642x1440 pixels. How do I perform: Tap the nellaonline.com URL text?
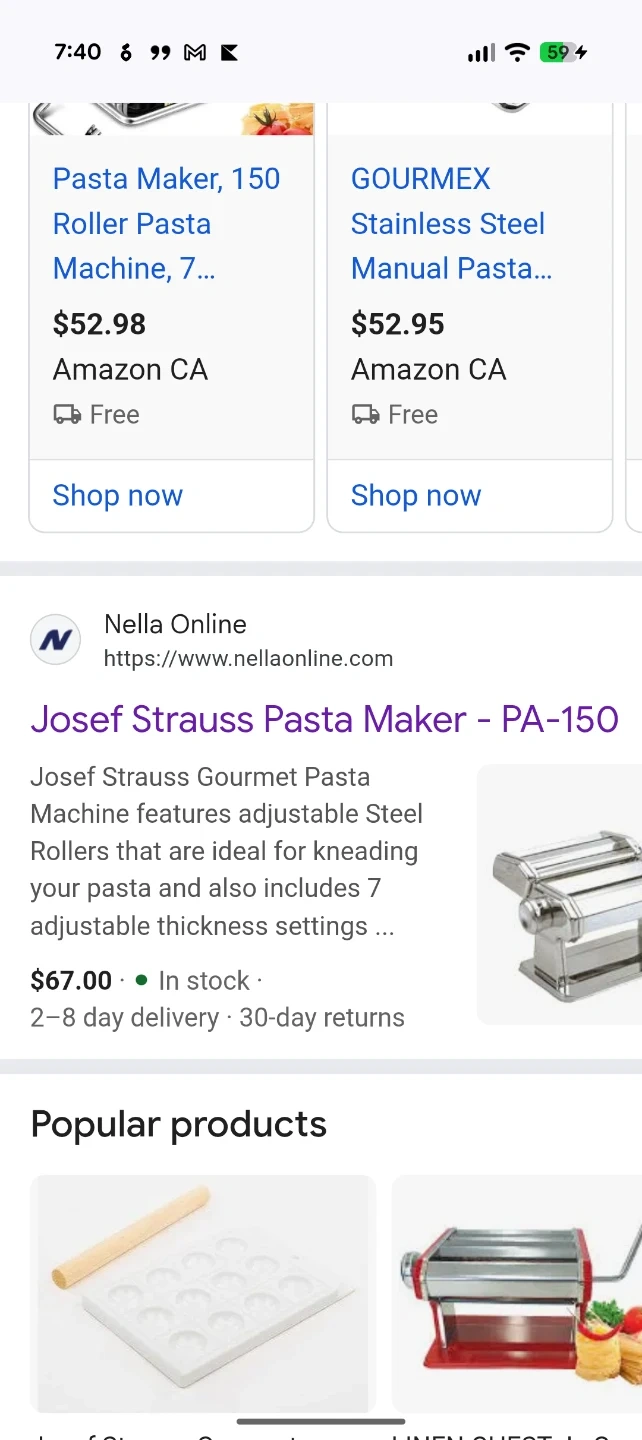tap(248, 659)
